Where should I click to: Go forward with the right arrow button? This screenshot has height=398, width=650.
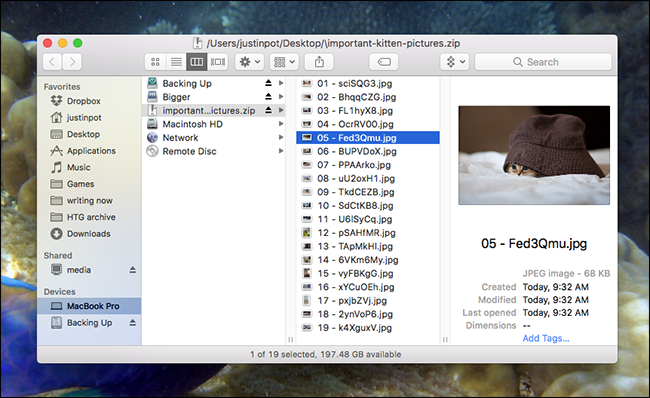tap(72, 62)
